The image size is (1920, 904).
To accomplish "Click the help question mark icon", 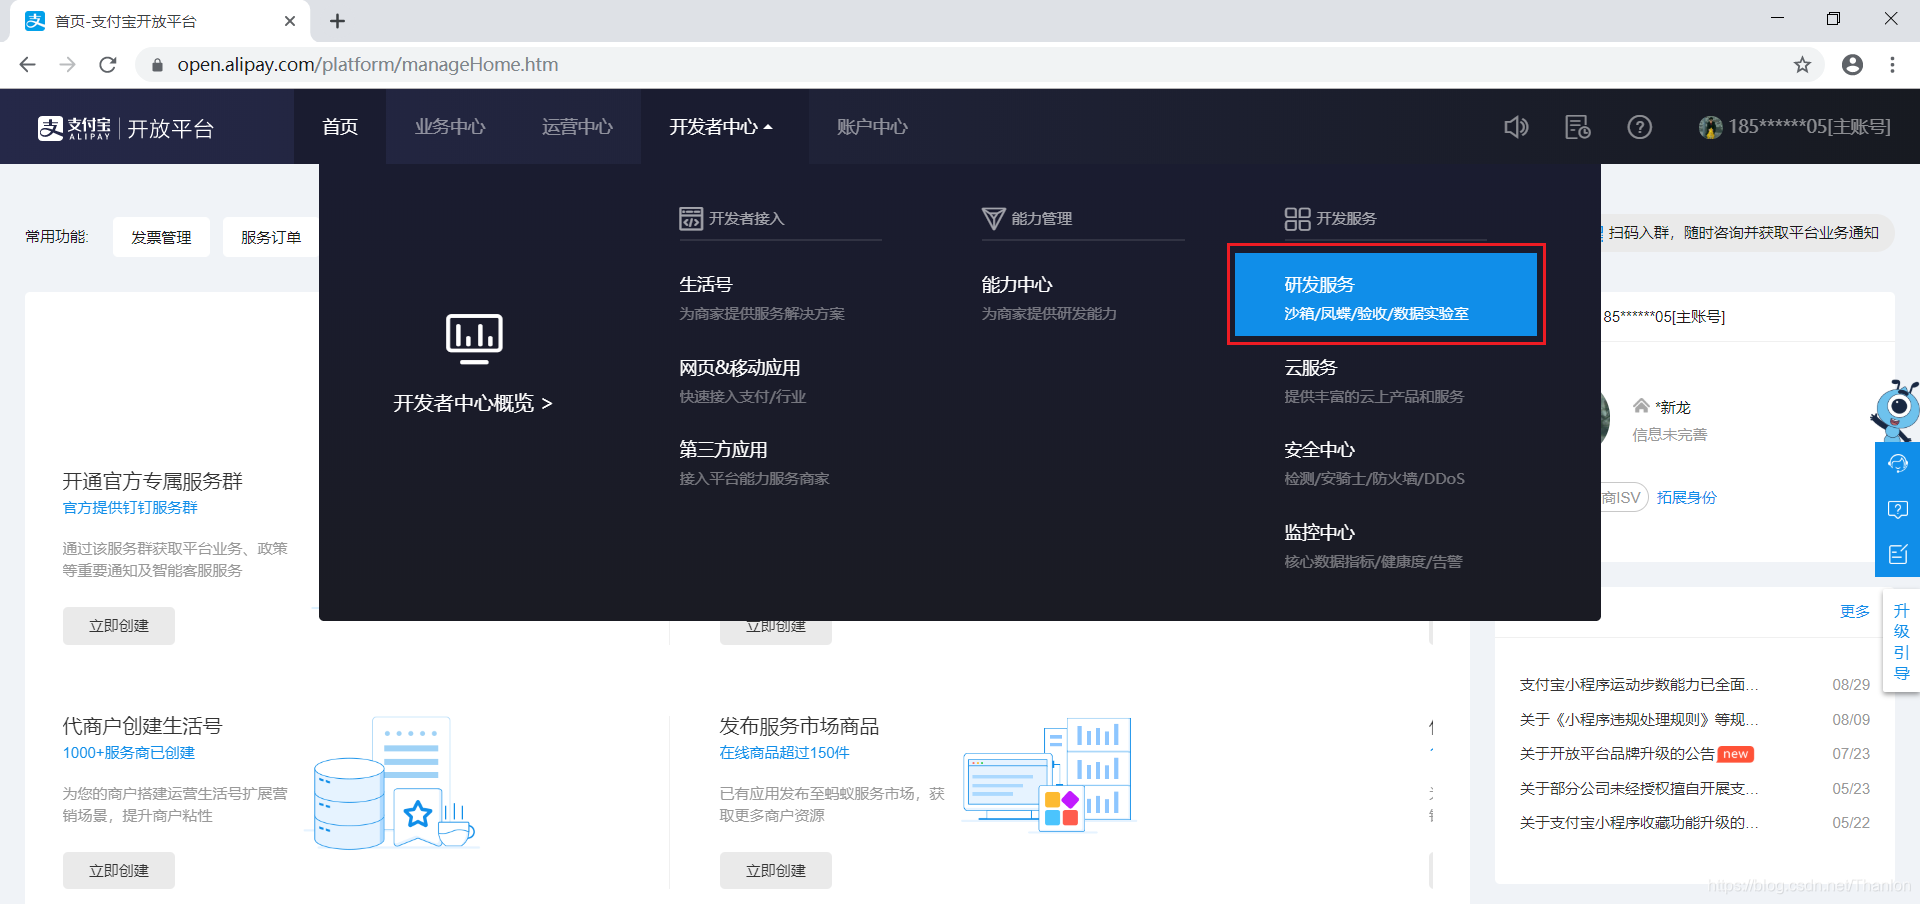I will 1640,127.
